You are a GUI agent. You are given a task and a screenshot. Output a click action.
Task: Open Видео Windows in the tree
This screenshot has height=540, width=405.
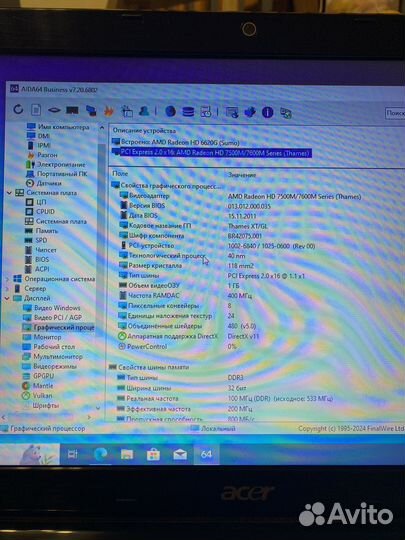pyautogui.click(x=57, y=308)
